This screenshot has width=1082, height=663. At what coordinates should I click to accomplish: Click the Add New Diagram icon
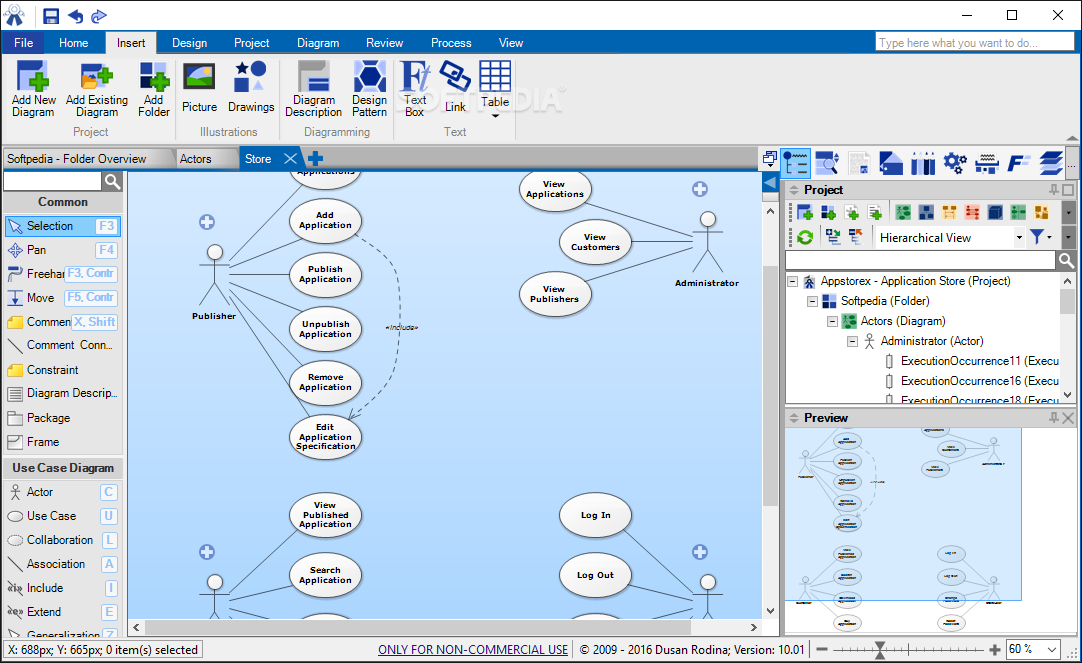pyautogui.click(x=32, y=89)
